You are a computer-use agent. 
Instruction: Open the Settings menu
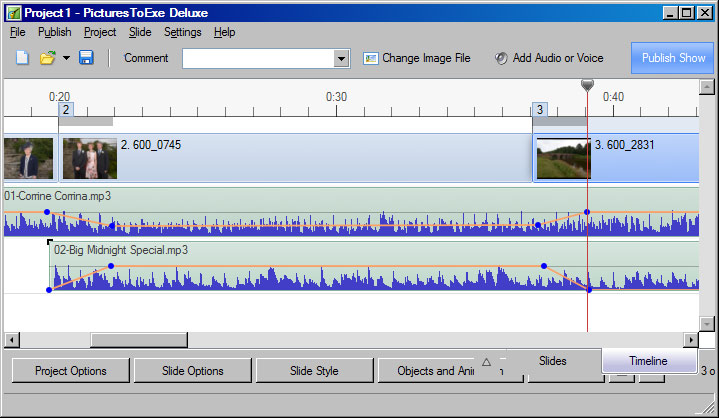pyautogui.click(x=182, y=32)
